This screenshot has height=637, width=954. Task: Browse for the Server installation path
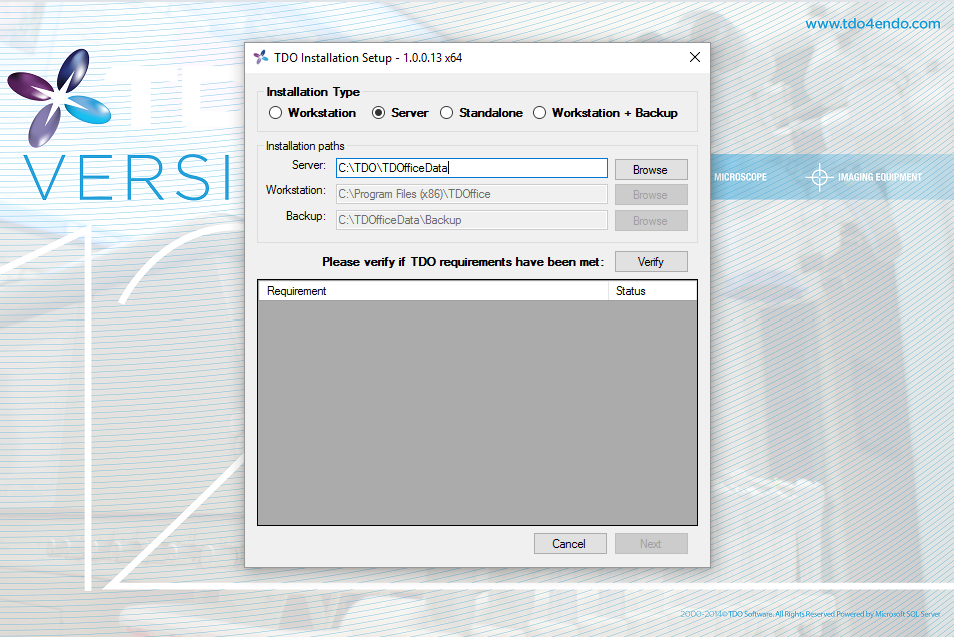[651, 169]
